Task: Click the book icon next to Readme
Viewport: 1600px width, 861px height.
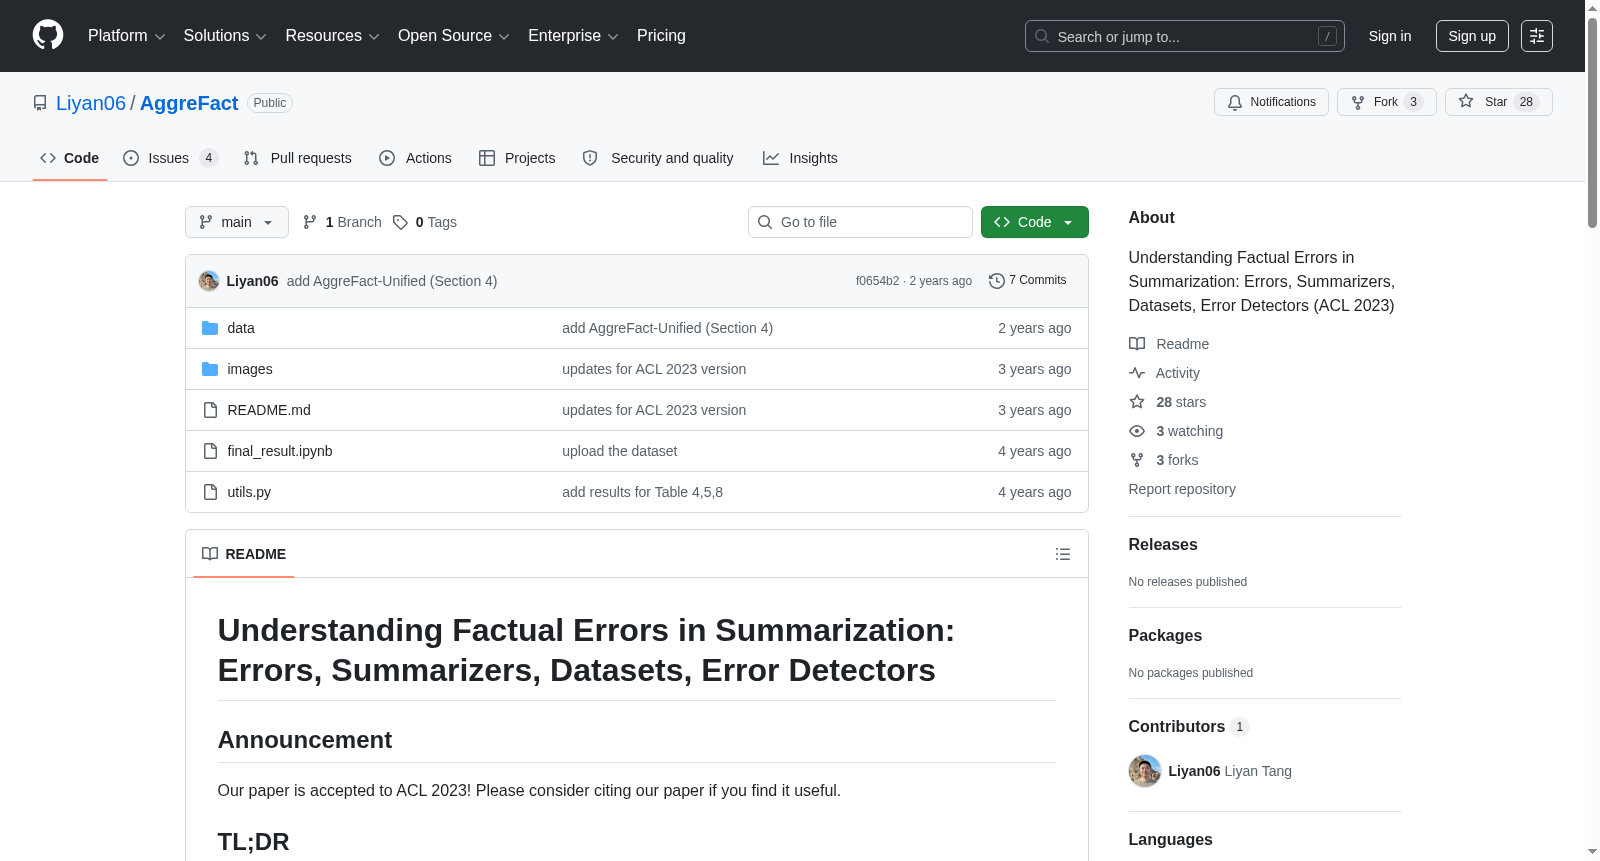Action: click(x=1137, y=344)
